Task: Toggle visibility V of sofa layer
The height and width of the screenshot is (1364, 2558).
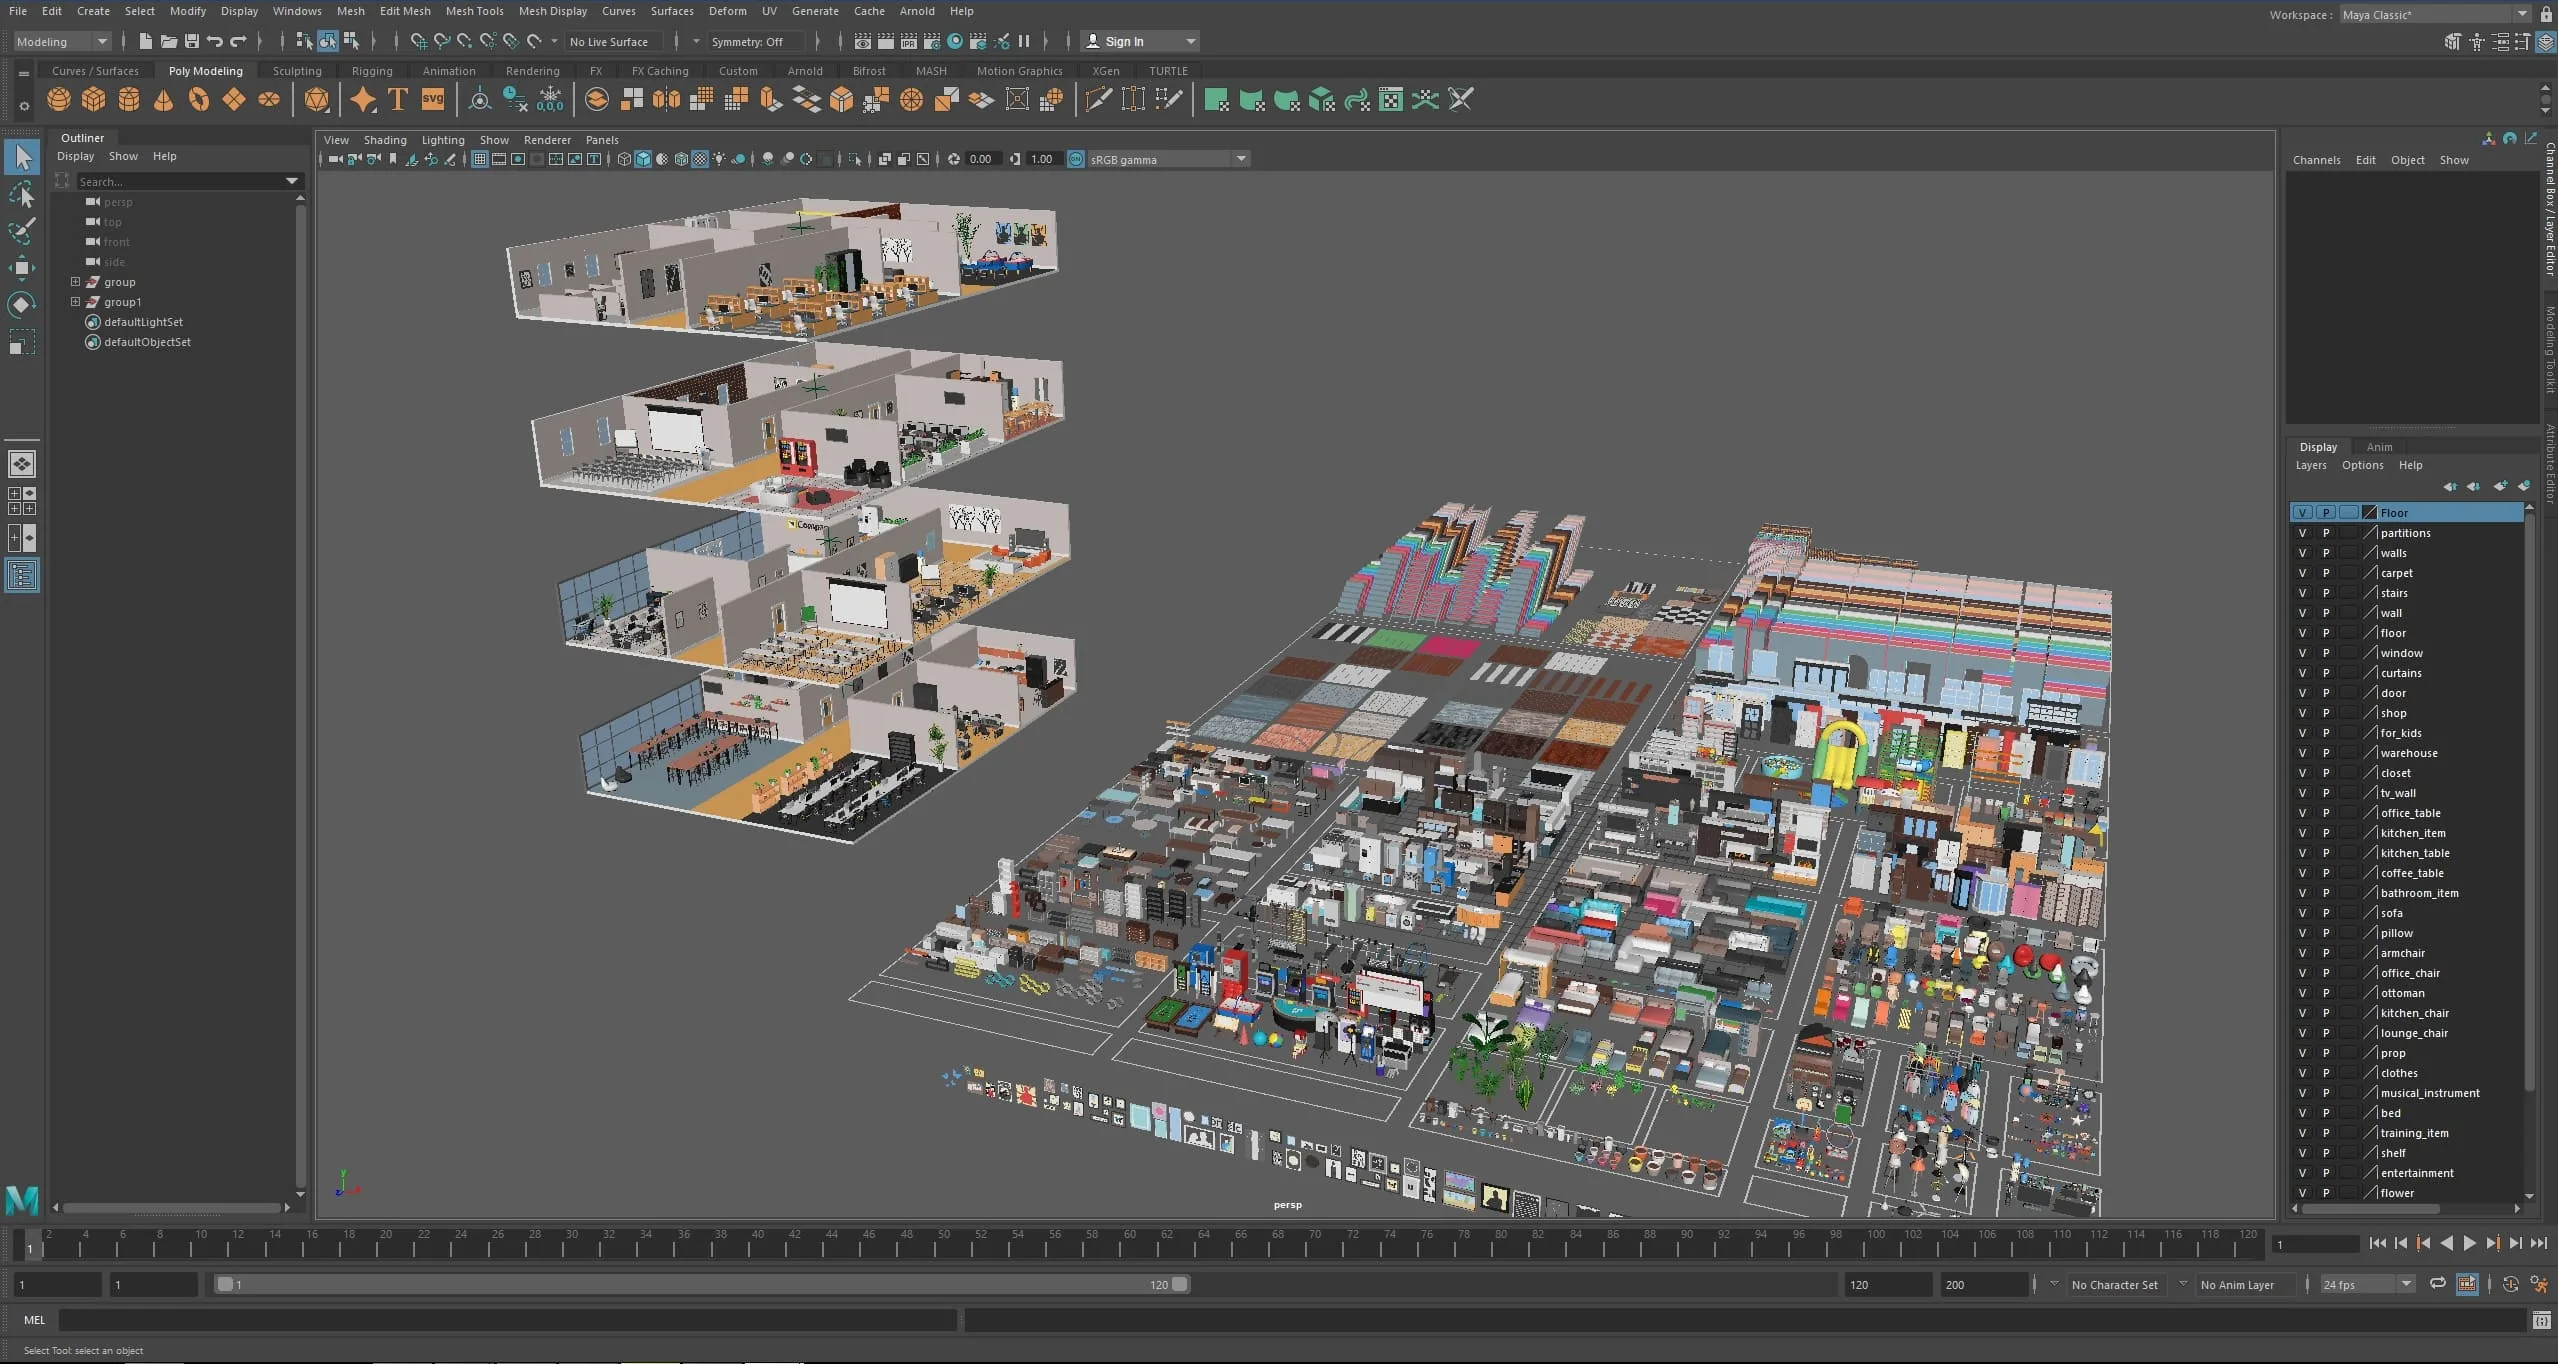Action: 2302,913
